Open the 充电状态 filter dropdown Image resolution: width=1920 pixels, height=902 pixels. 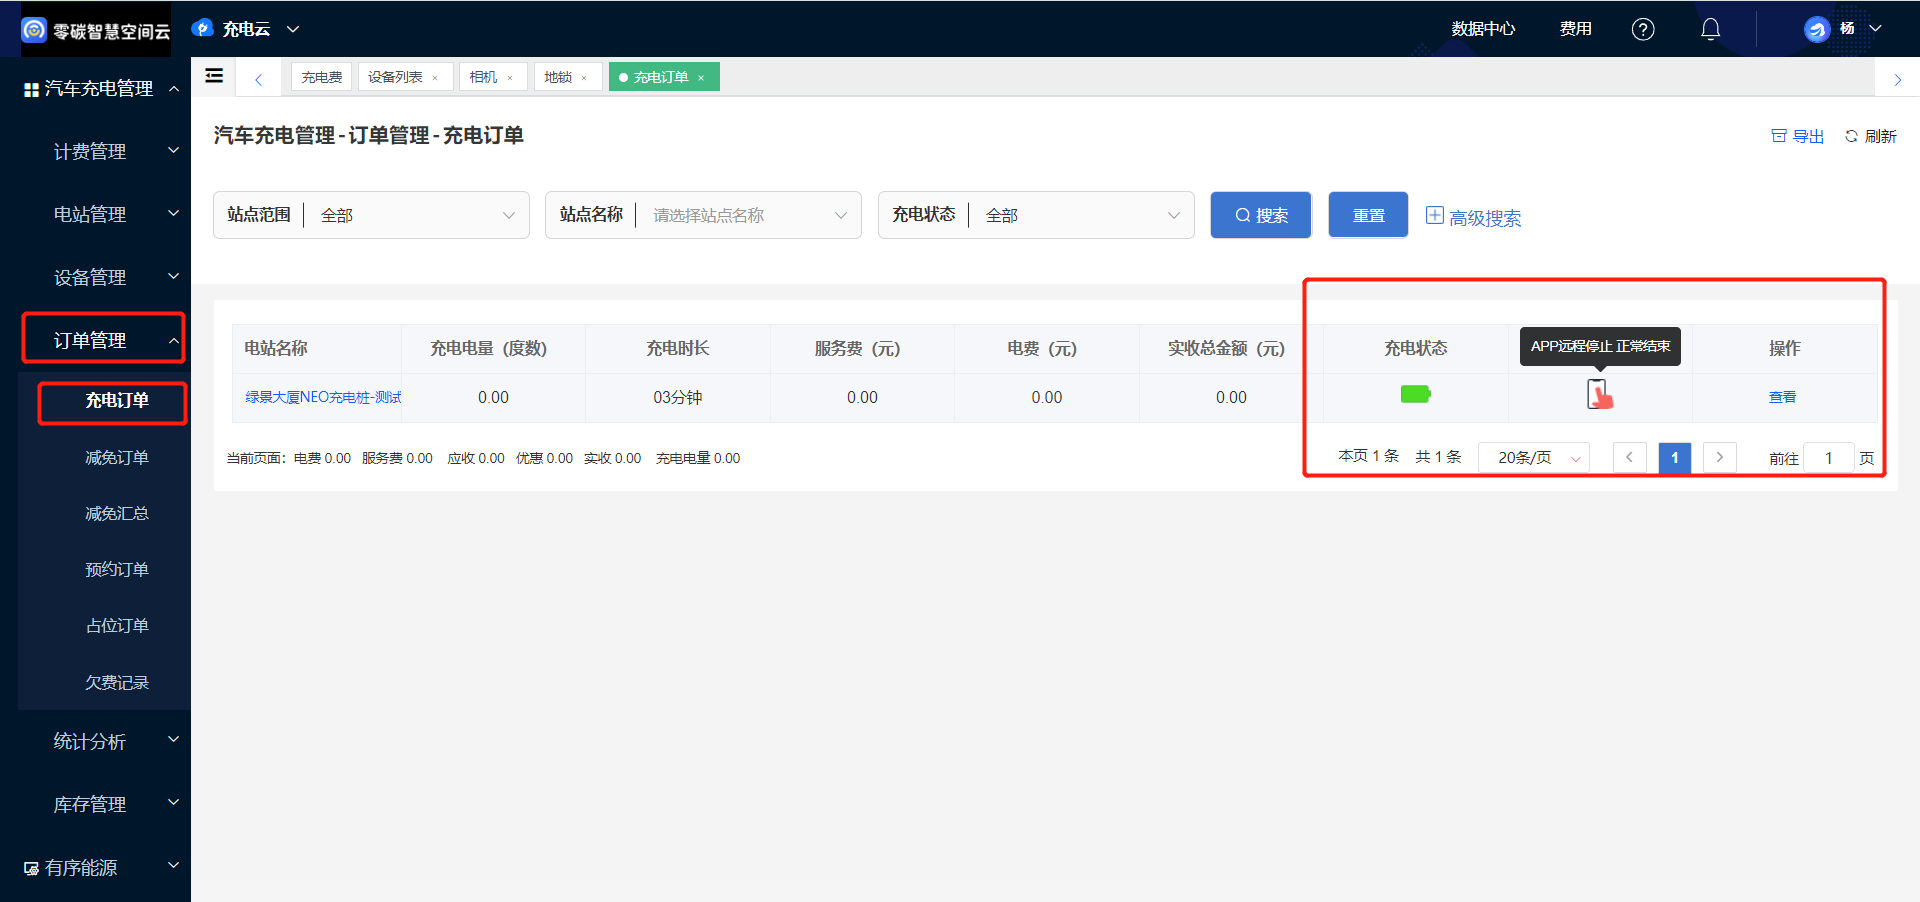(x=1036, y=215)
